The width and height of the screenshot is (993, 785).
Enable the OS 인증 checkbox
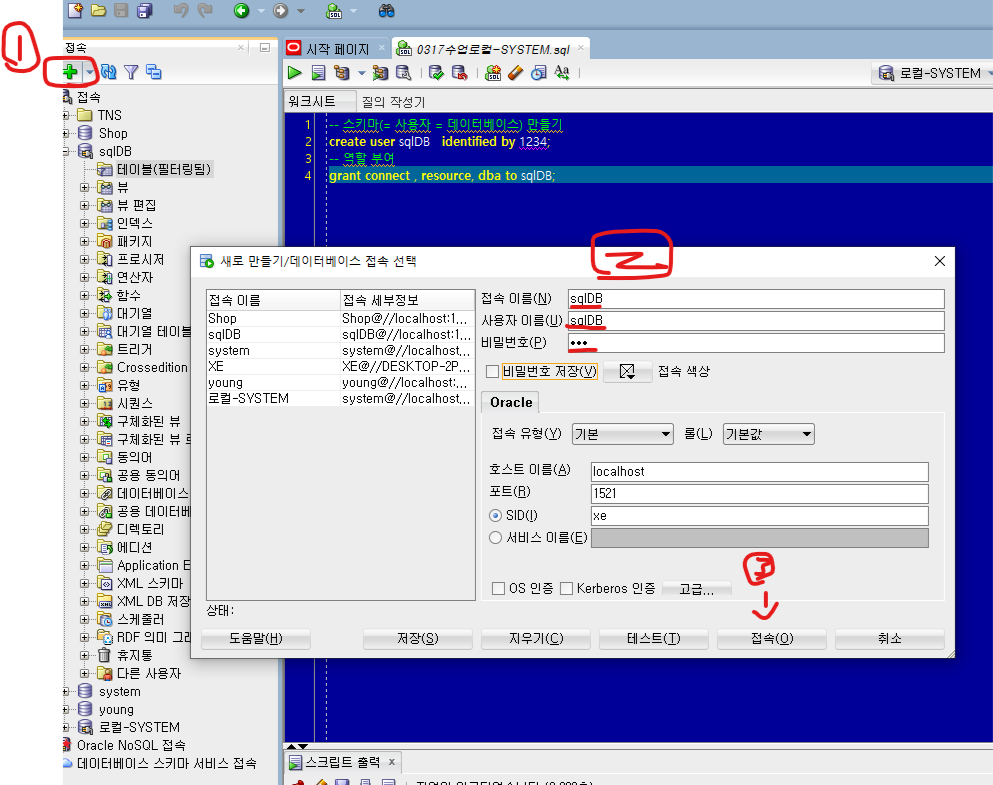pyautogui.click(x=498, y=589)
